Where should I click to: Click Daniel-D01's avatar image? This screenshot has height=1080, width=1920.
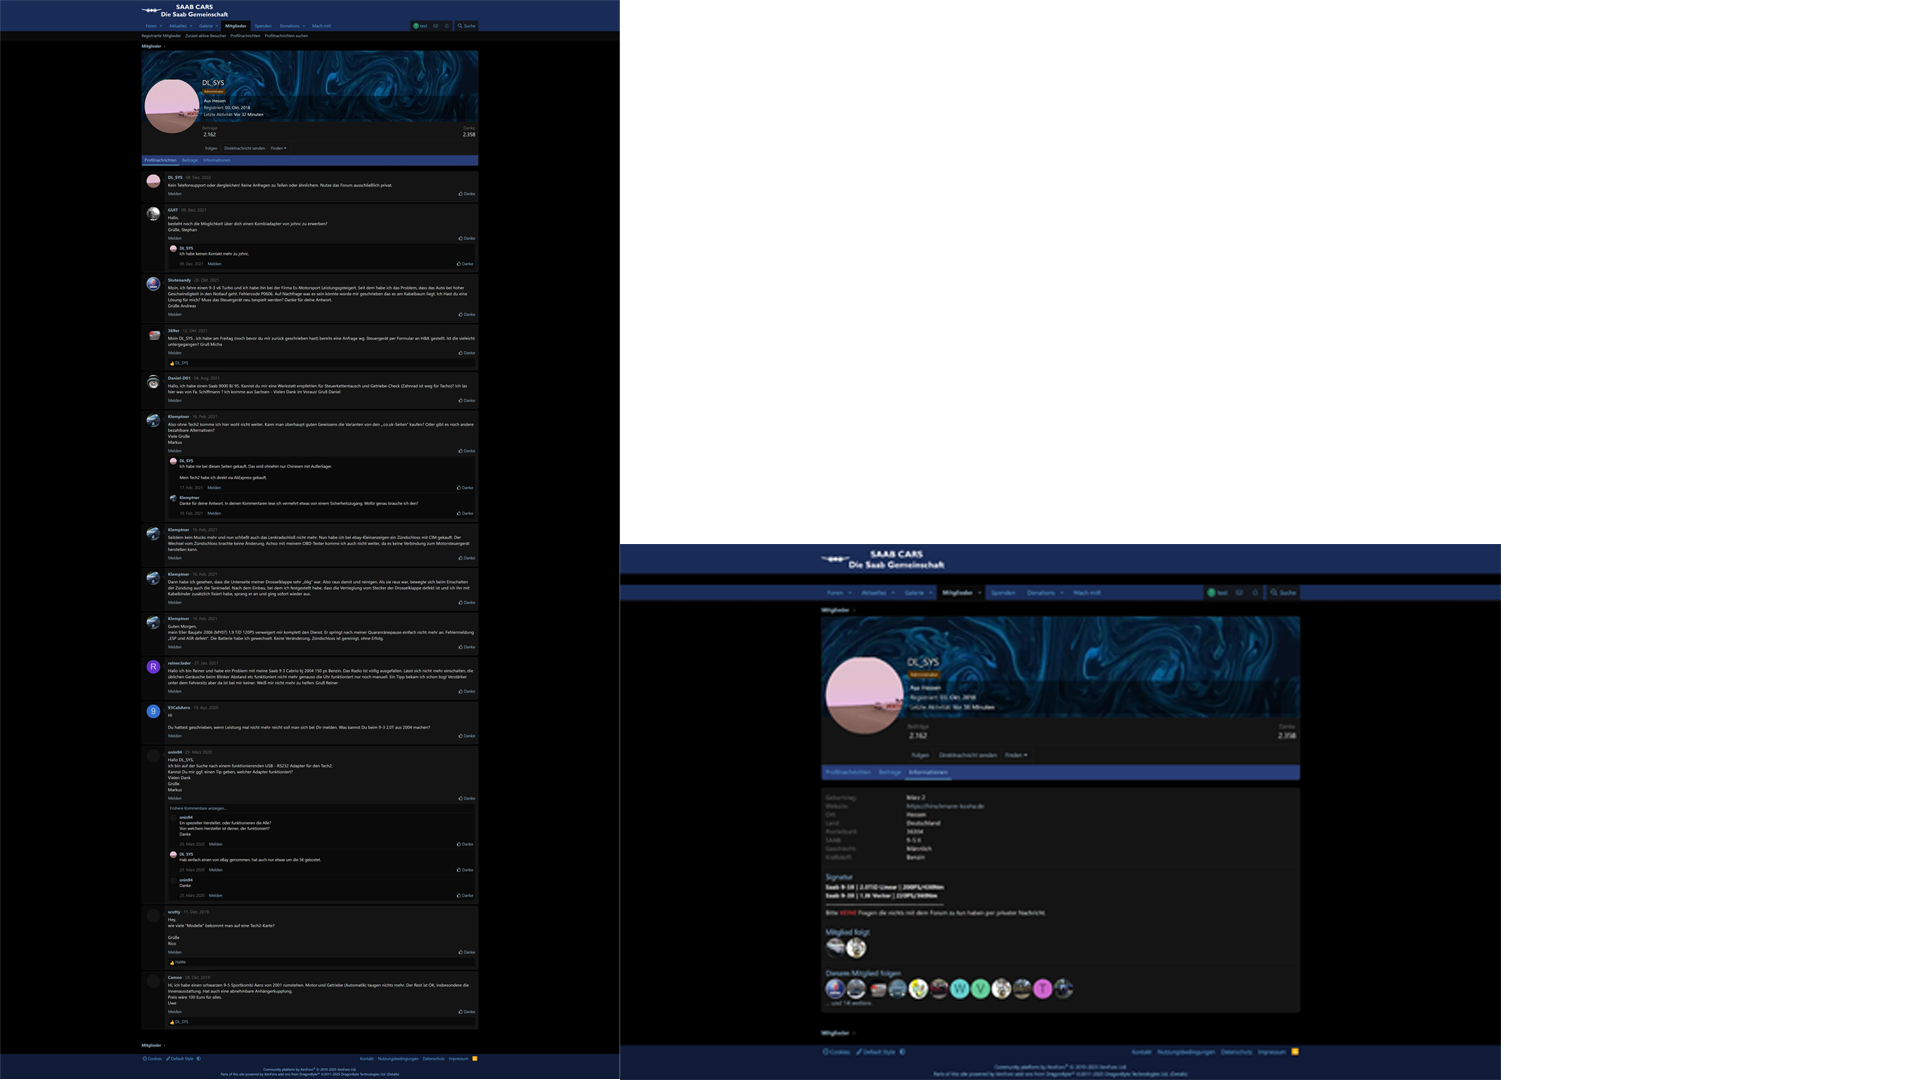(153, 382)
